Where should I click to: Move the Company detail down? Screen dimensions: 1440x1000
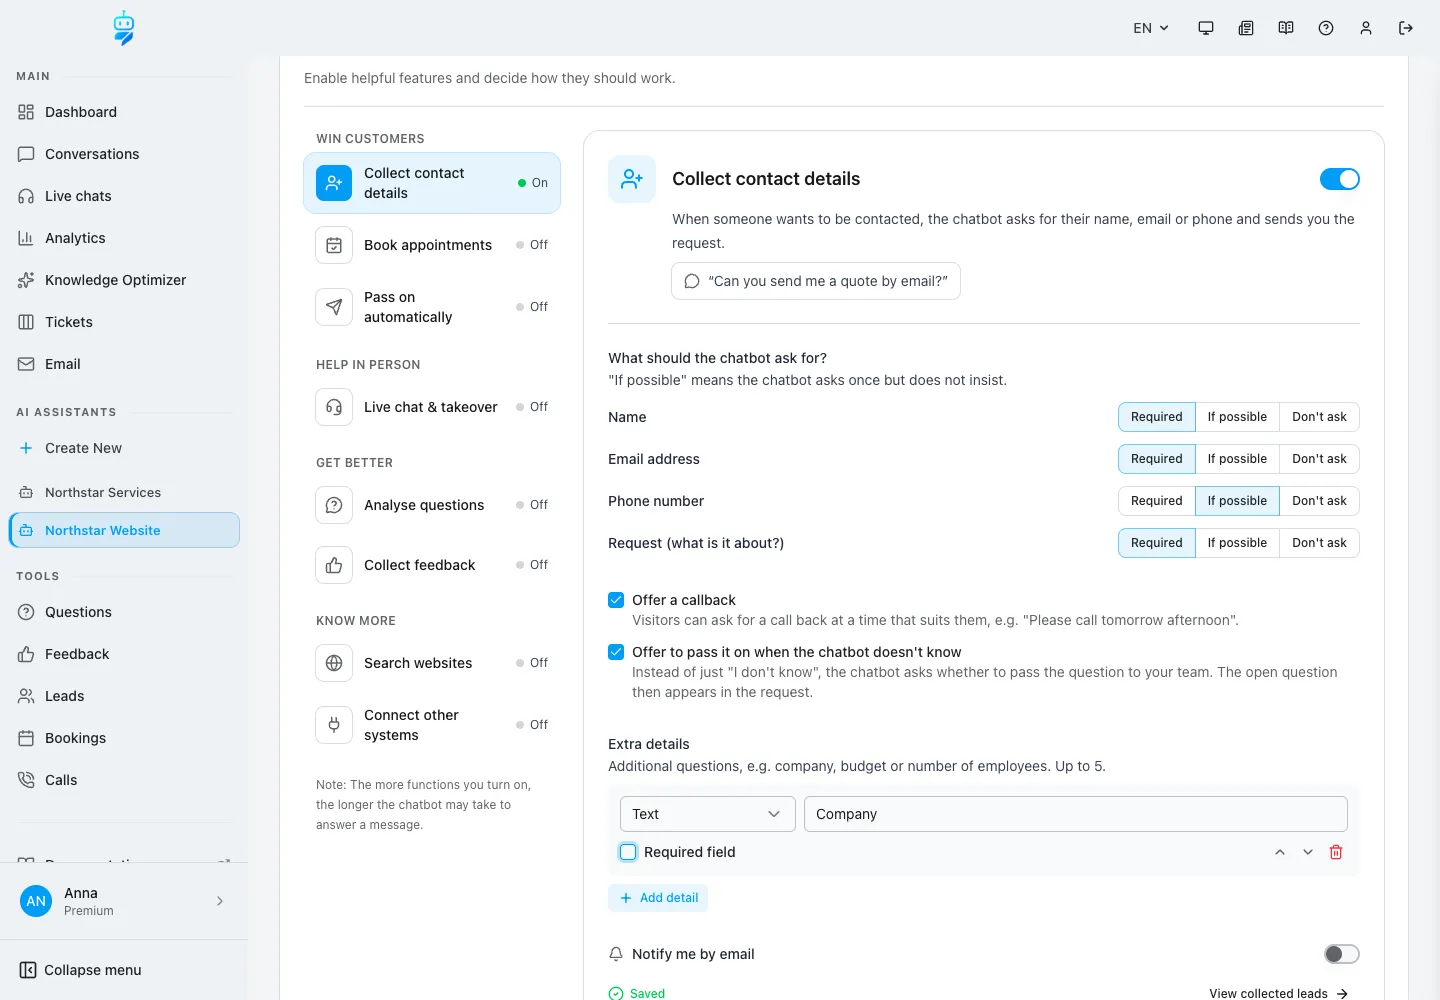(1308, 852)
